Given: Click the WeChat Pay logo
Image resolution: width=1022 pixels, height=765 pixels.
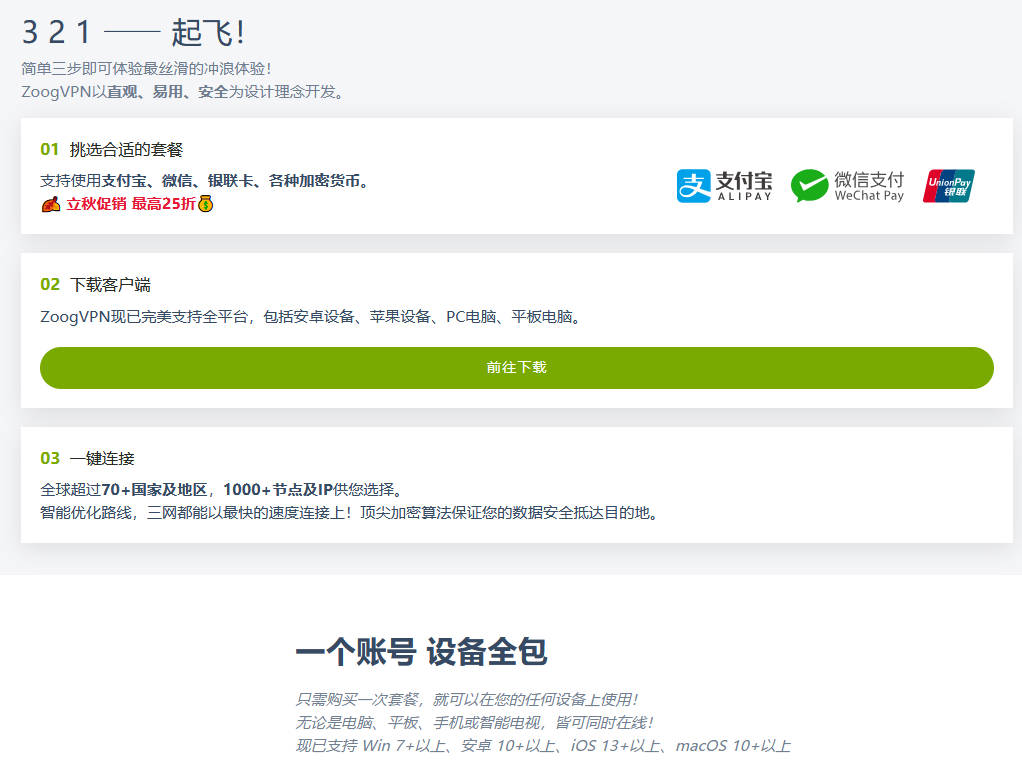Looking at the screenshot, I should coord(847,186).
